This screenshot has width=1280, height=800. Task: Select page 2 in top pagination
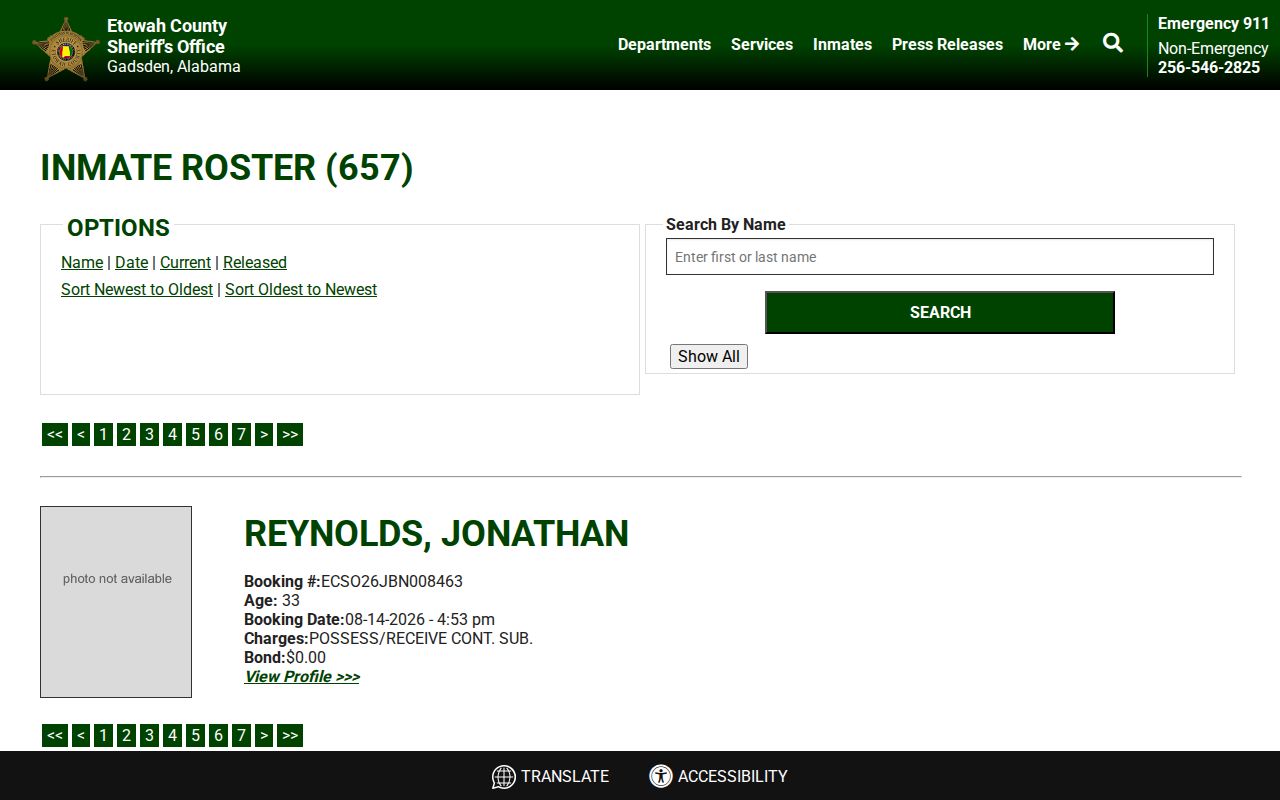click(x=126, y=434)
